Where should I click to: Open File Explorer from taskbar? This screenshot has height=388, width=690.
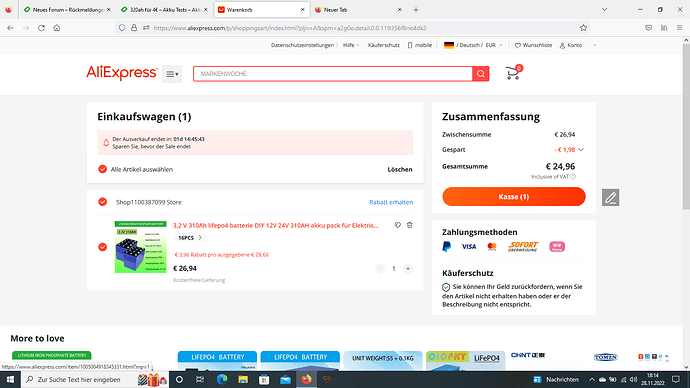pyautogui.click(x=243, y=379)
